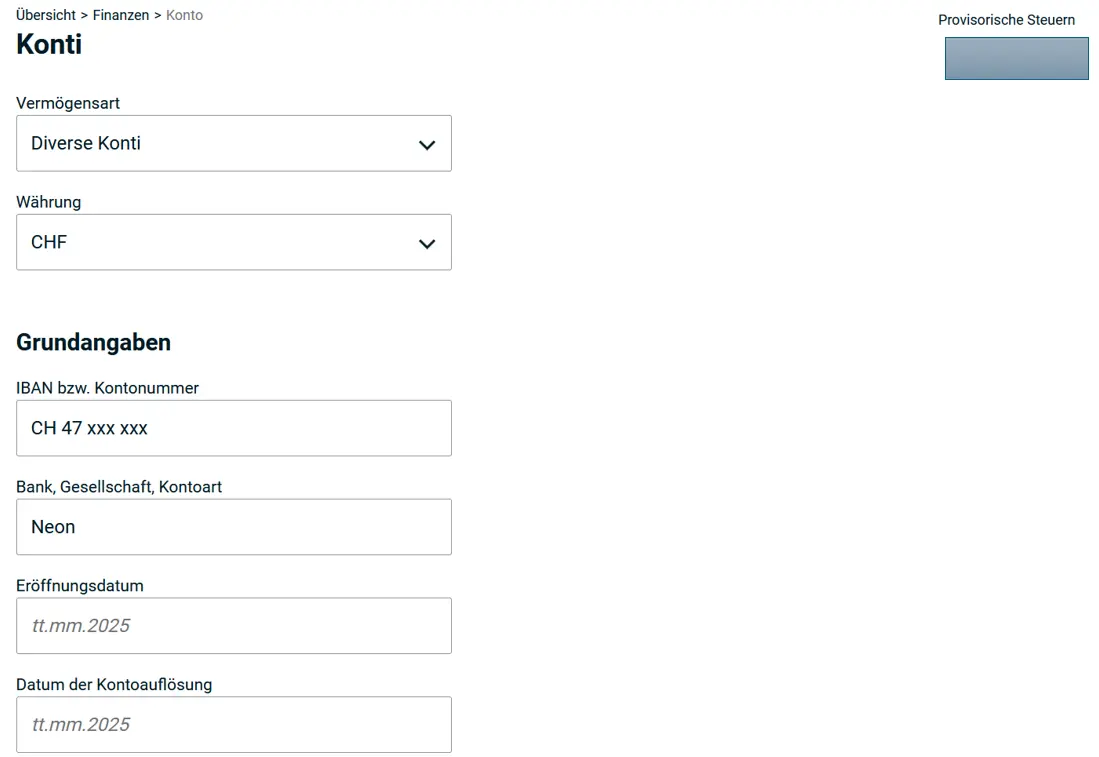The width and height of the screenshot is (1099, 757).
Task: Click the Währung field label
Action: coord(48,202)
